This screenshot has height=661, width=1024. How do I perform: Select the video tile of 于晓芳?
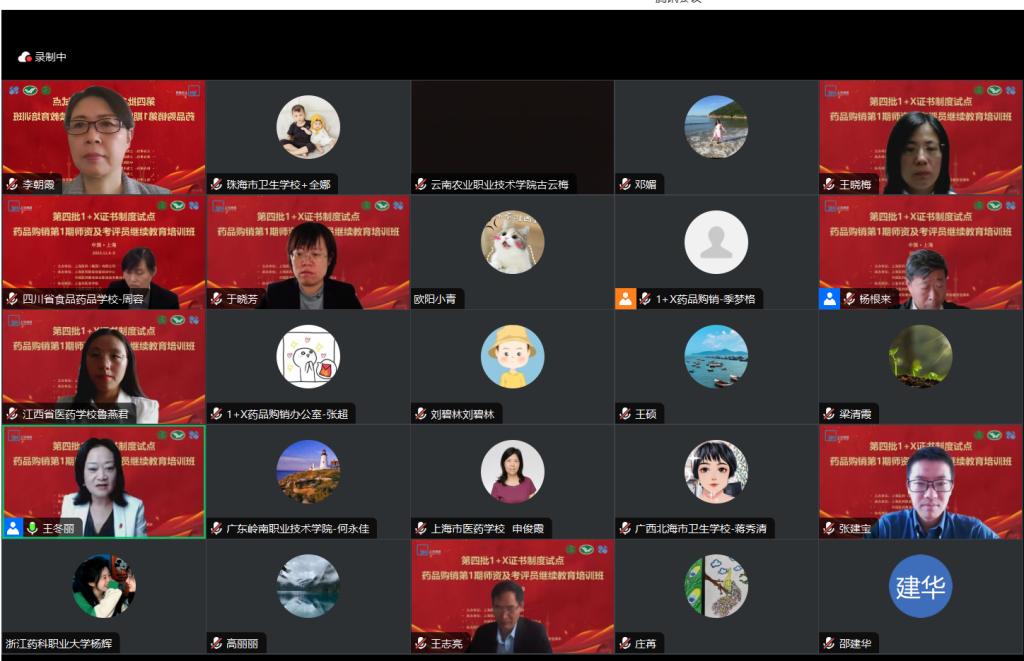tap(308, 252)
